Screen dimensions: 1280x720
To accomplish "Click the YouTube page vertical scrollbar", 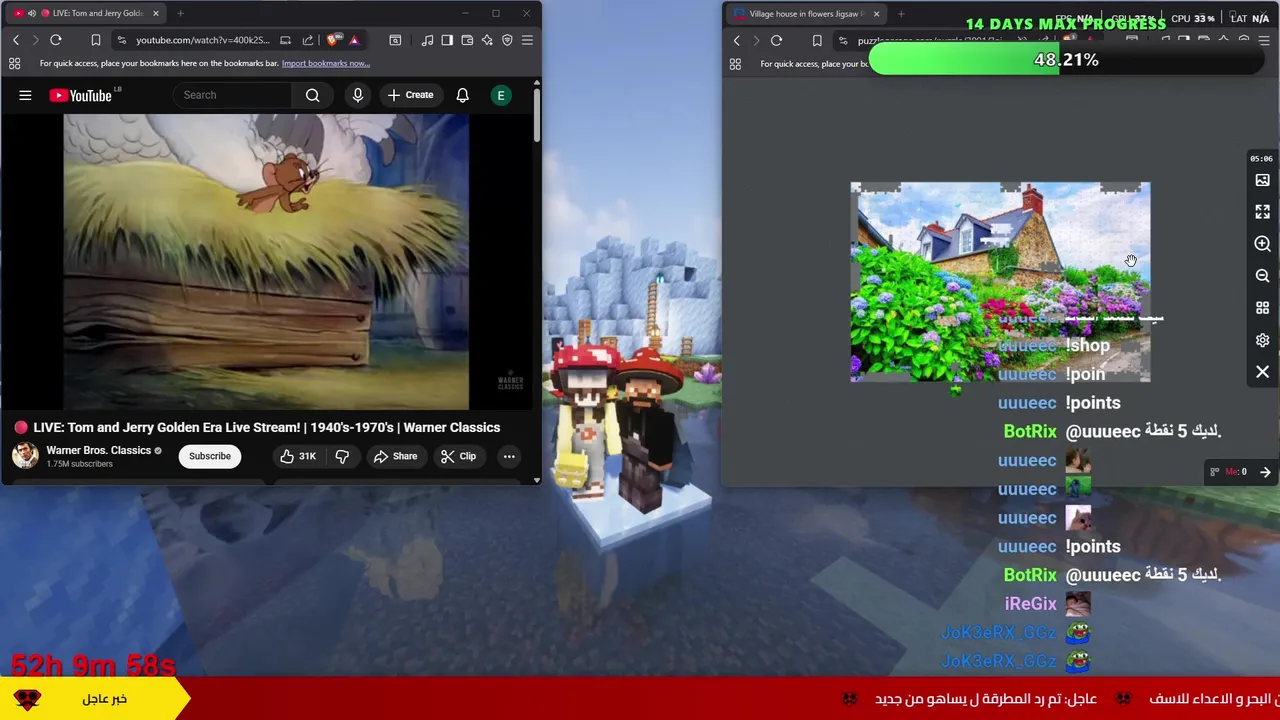I will click(536, 115).
